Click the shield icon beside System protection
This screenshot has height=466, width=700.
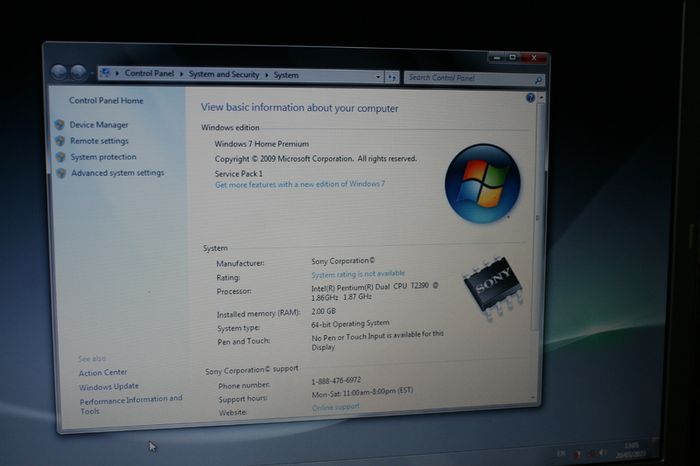[x=60, y=157]
